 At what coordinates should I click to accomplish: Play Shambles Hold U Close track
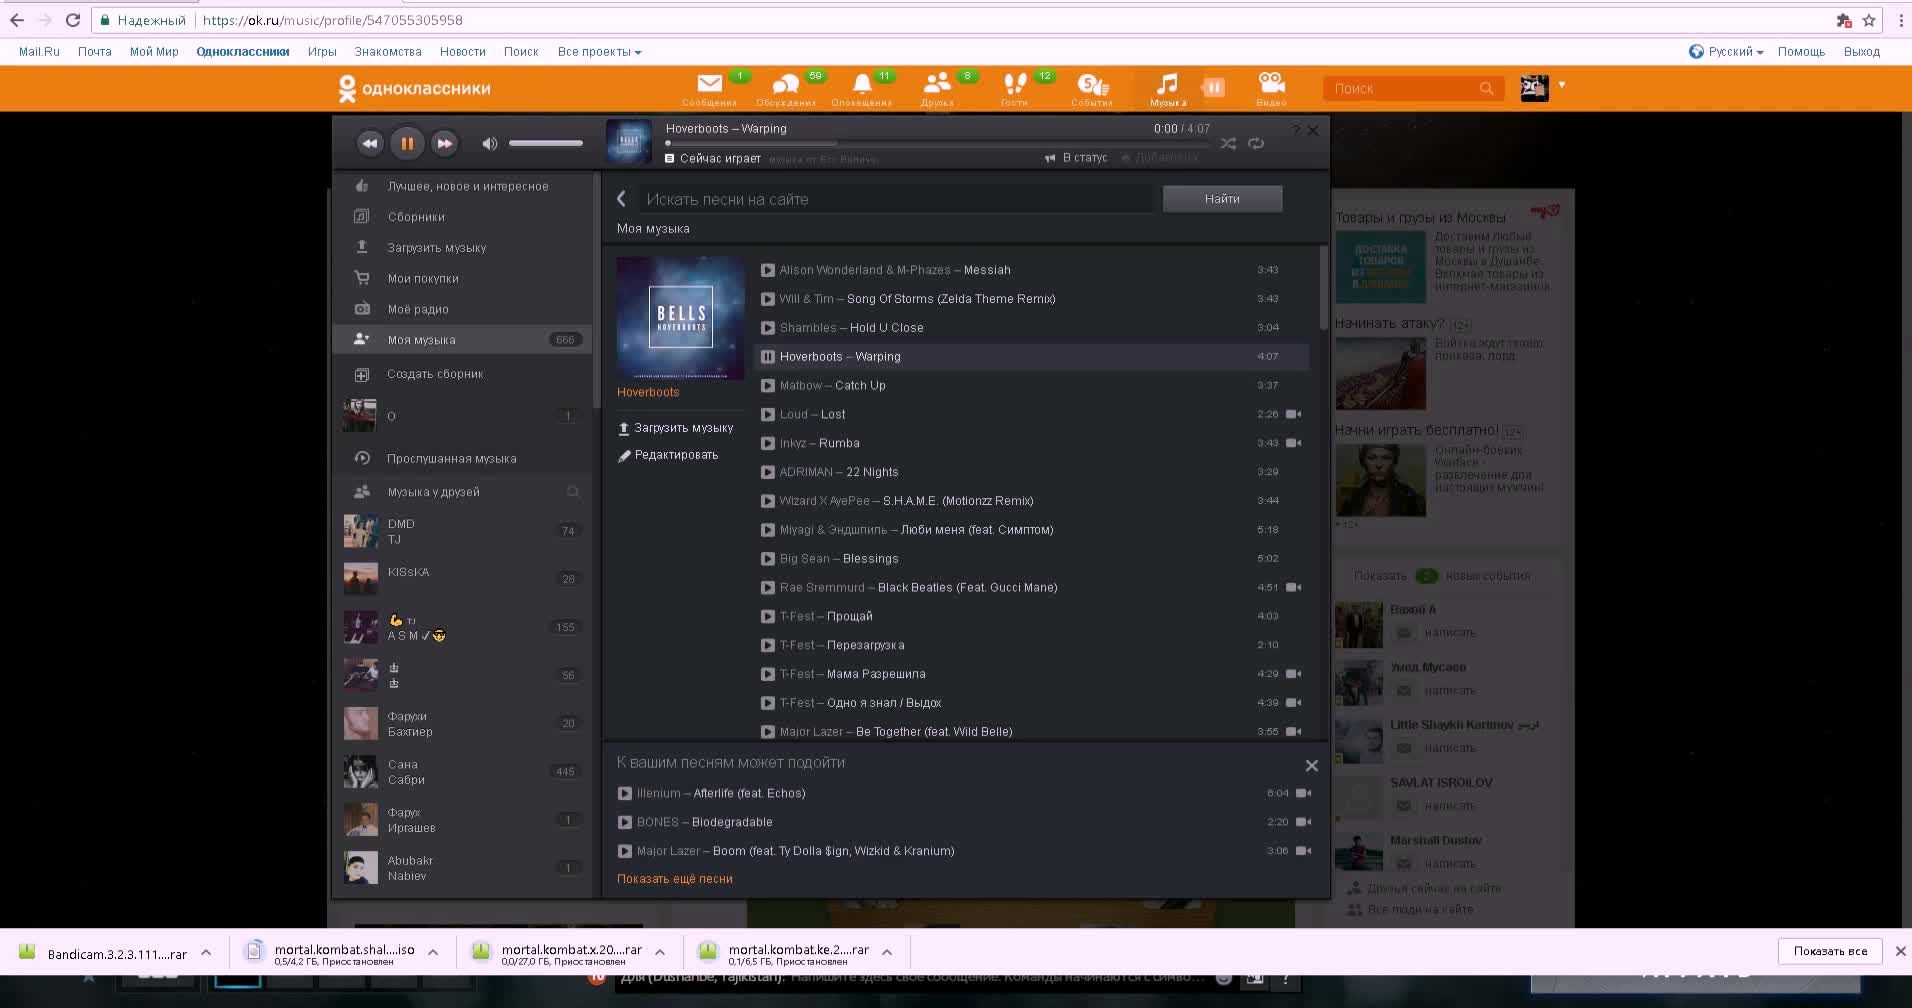pos(768,328)
